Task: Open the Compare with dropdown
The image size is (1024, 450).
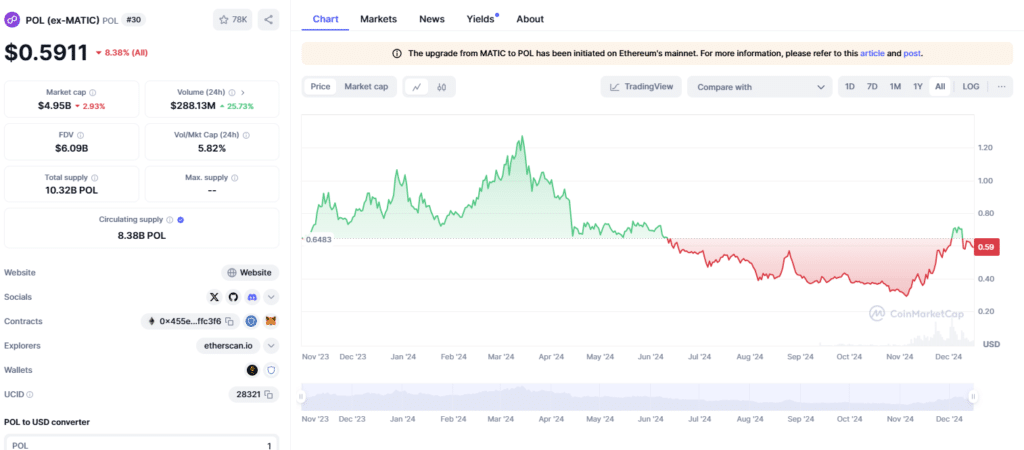Action: coord(760,87)
